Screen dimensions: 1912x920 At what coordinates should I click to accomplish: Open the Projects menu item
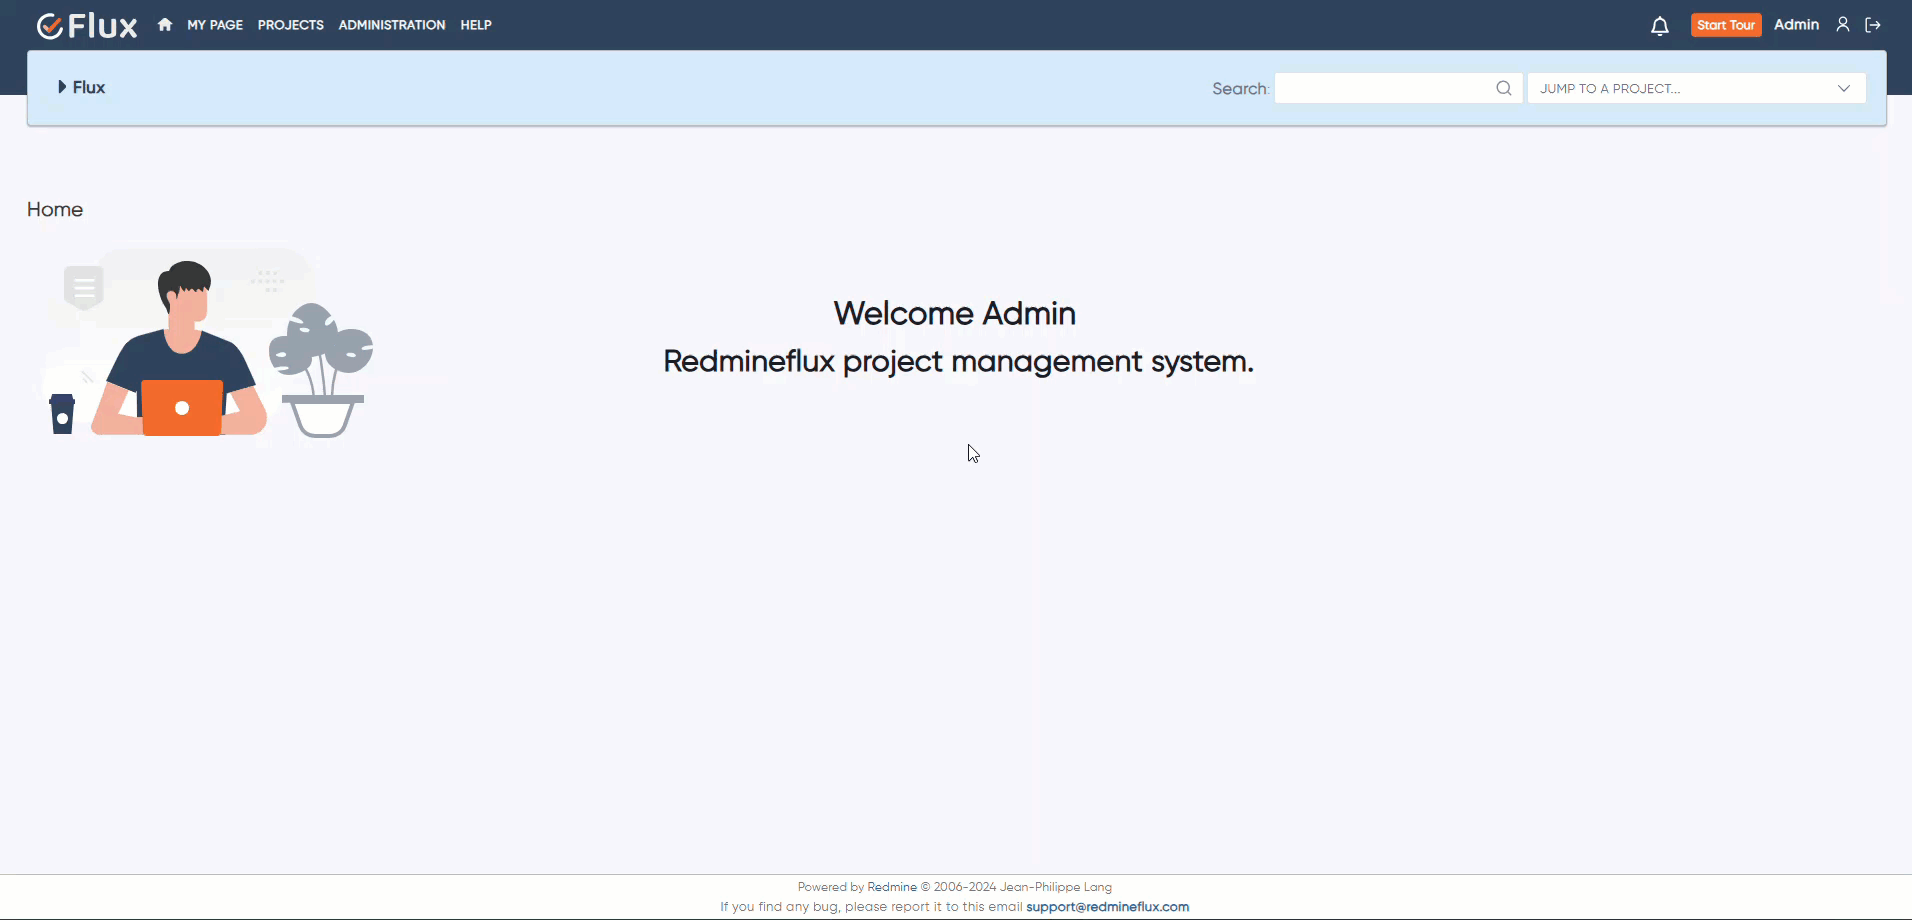click(x=290, y=25)
